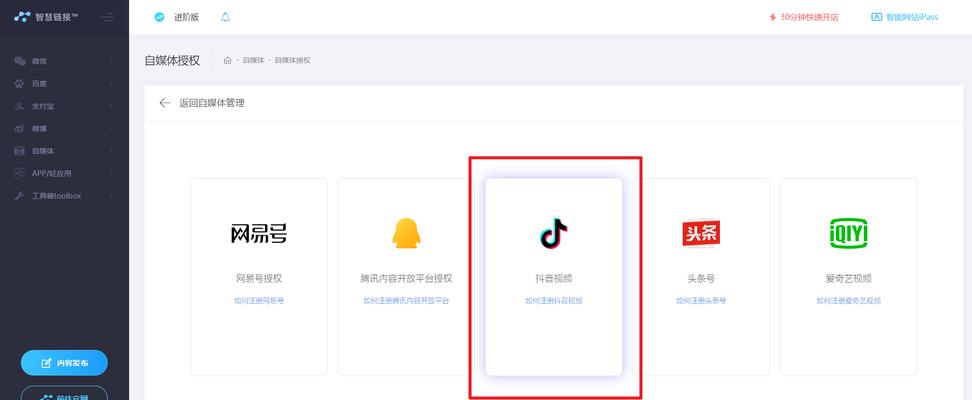
Task: Open the APP/轻应用 sidebar menu item
Action: click(x=64, y=173)
